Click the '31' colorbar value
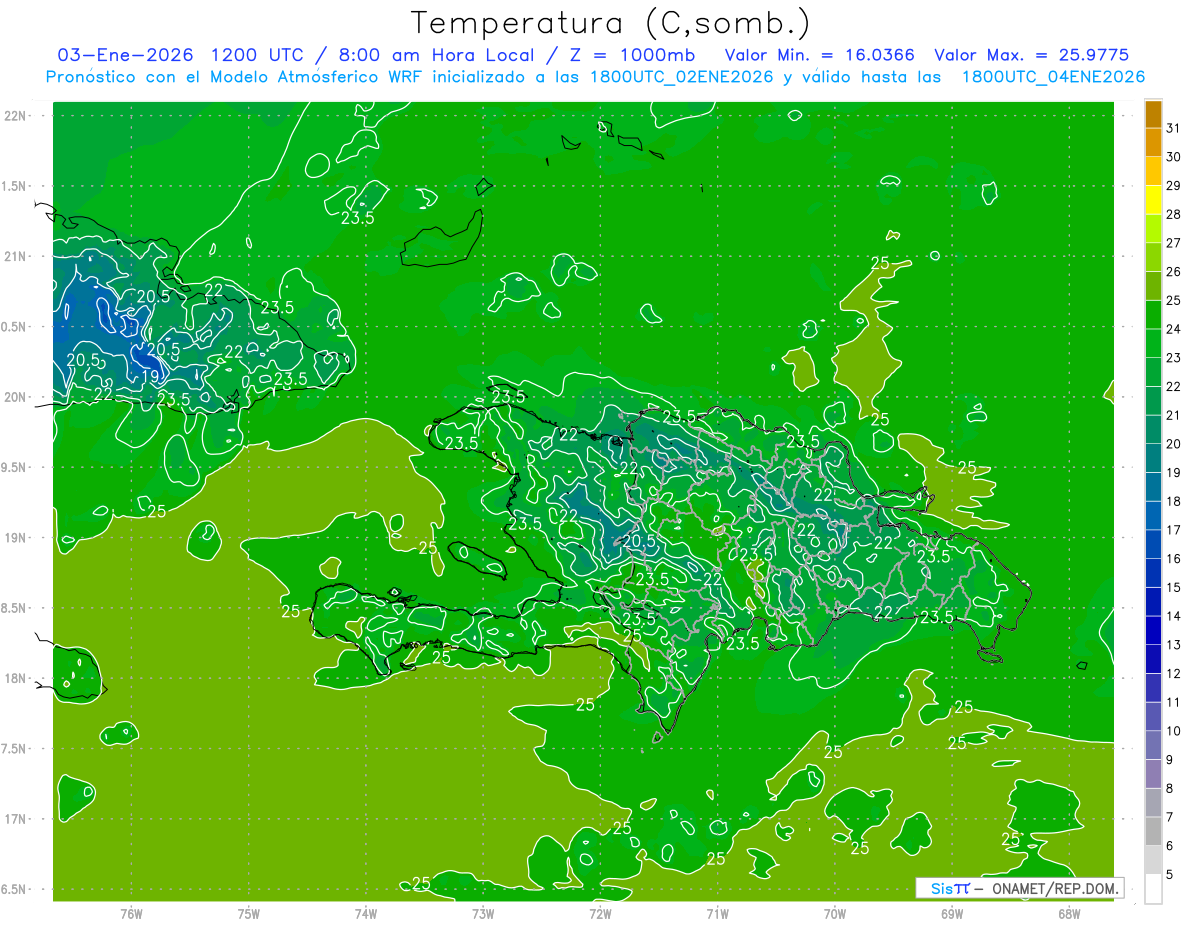Viewport: 1200px width, 927px height. point(1174,128)
